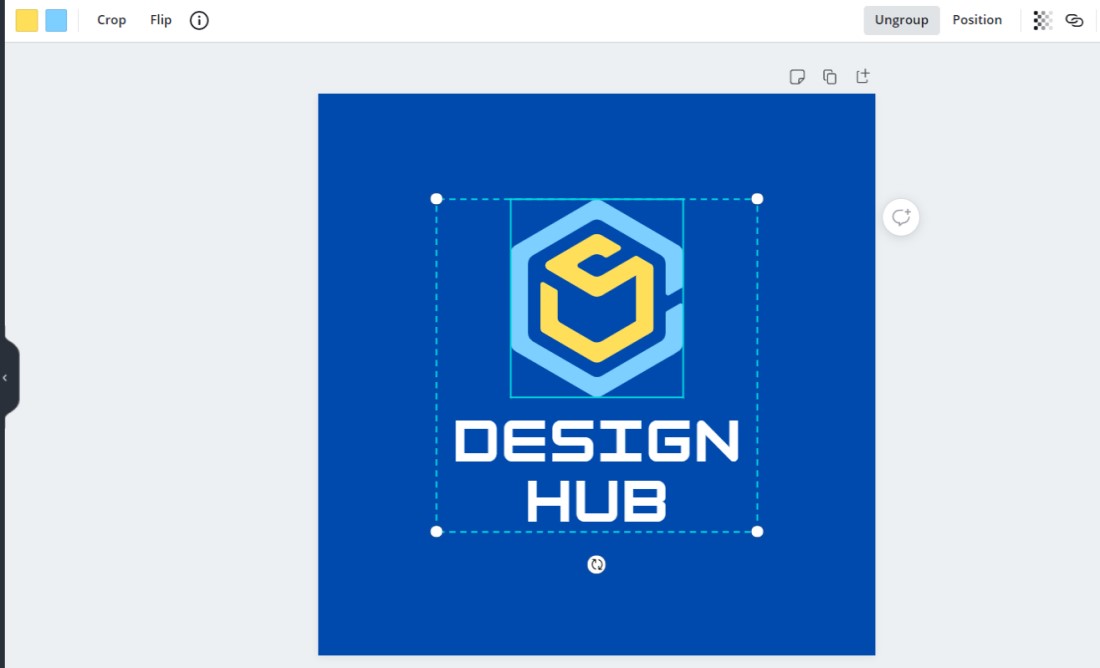Ungroup the selected elements
The height and width of the screenshot is (668, 1100).
(901, 20)
